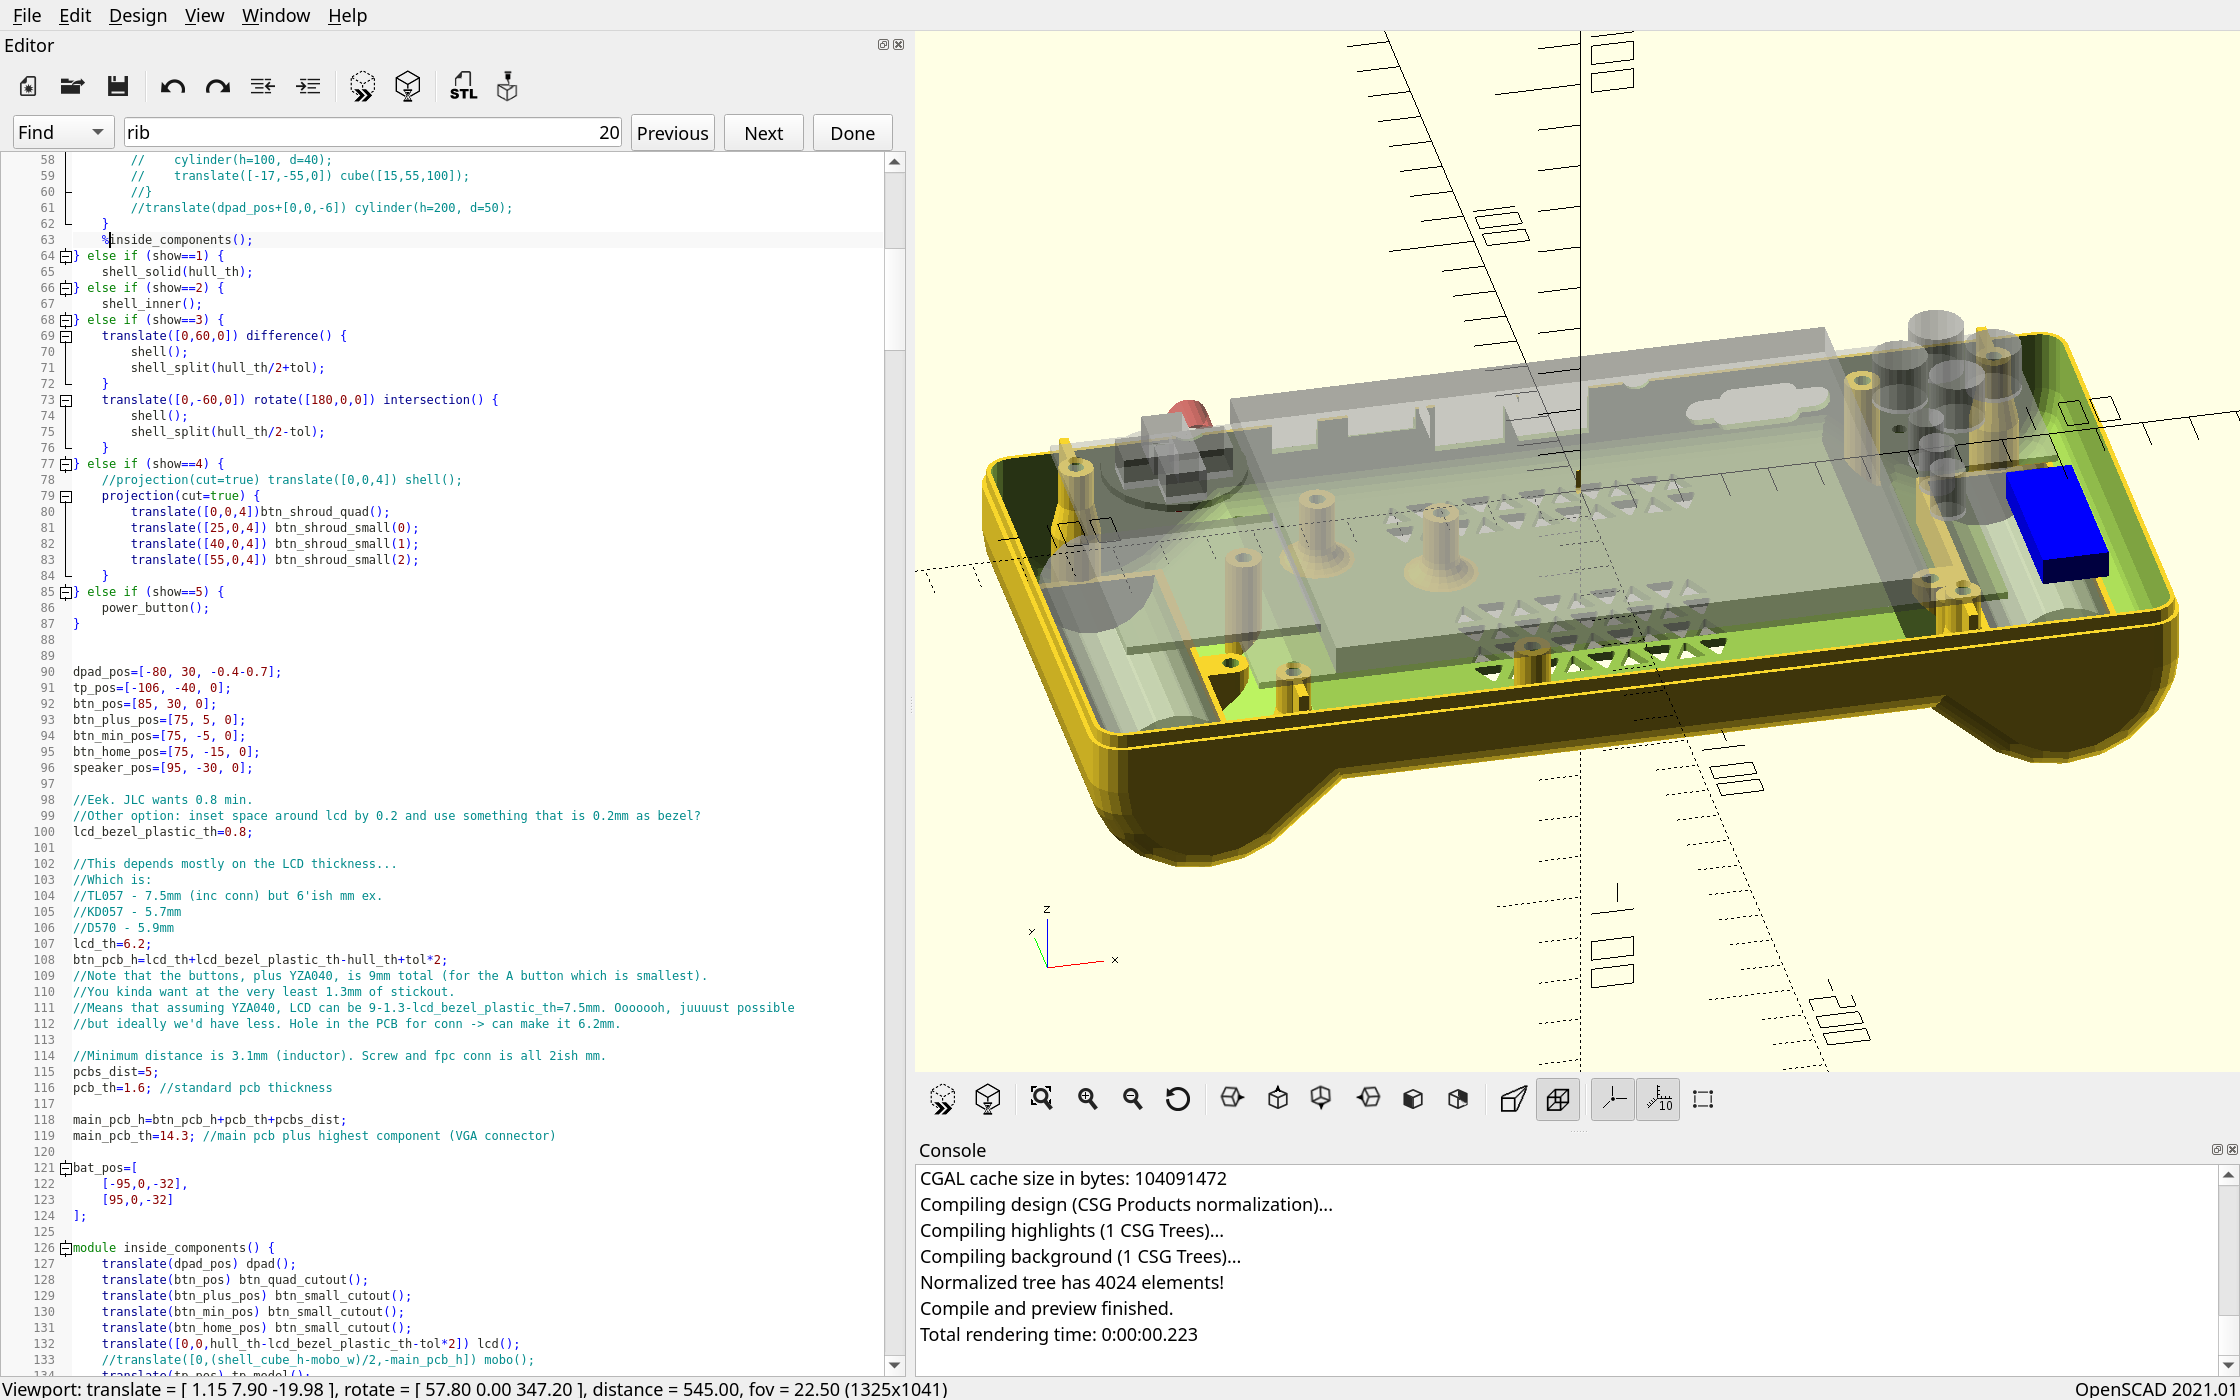Collapse the bat_pos fold at line 121
Viewport: 2240px width, 1400px height.
66,1168
